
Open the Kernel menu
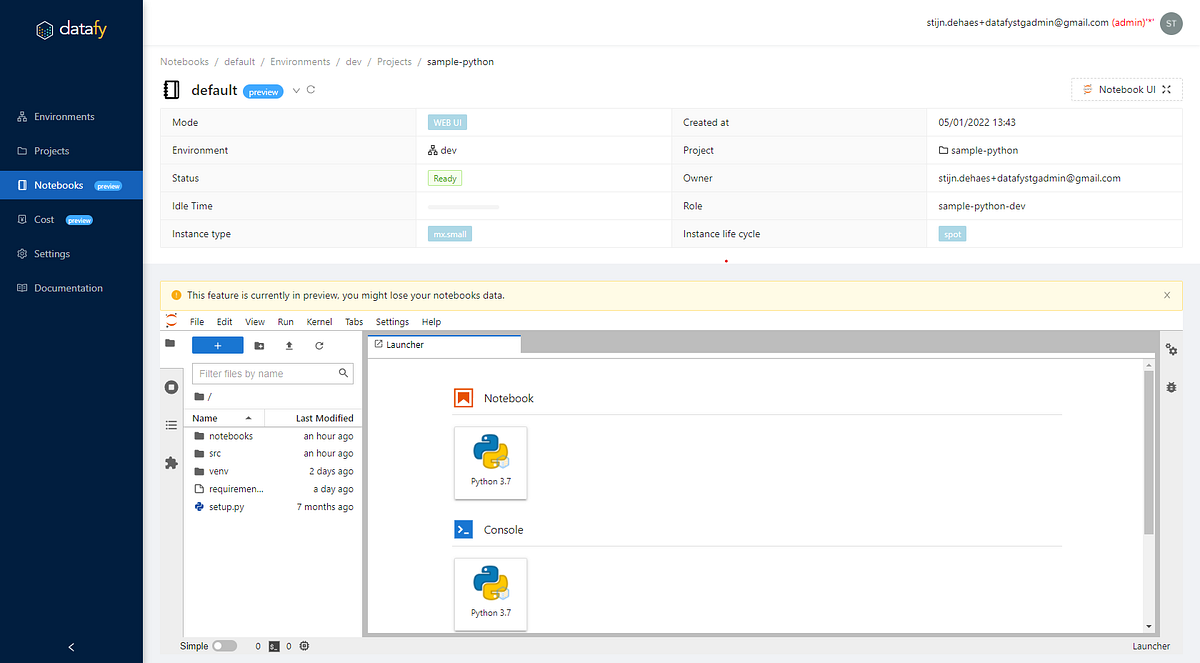(319, 322)
